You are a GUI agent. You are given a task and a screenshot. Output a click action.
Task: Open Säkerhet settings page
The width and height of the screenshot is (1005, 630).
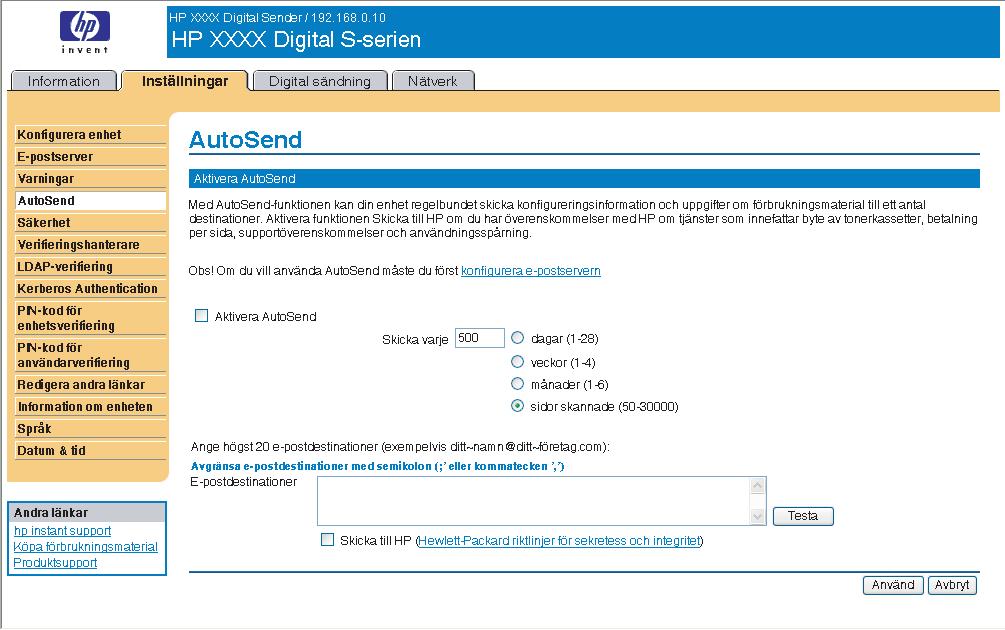tap(90, 222)
